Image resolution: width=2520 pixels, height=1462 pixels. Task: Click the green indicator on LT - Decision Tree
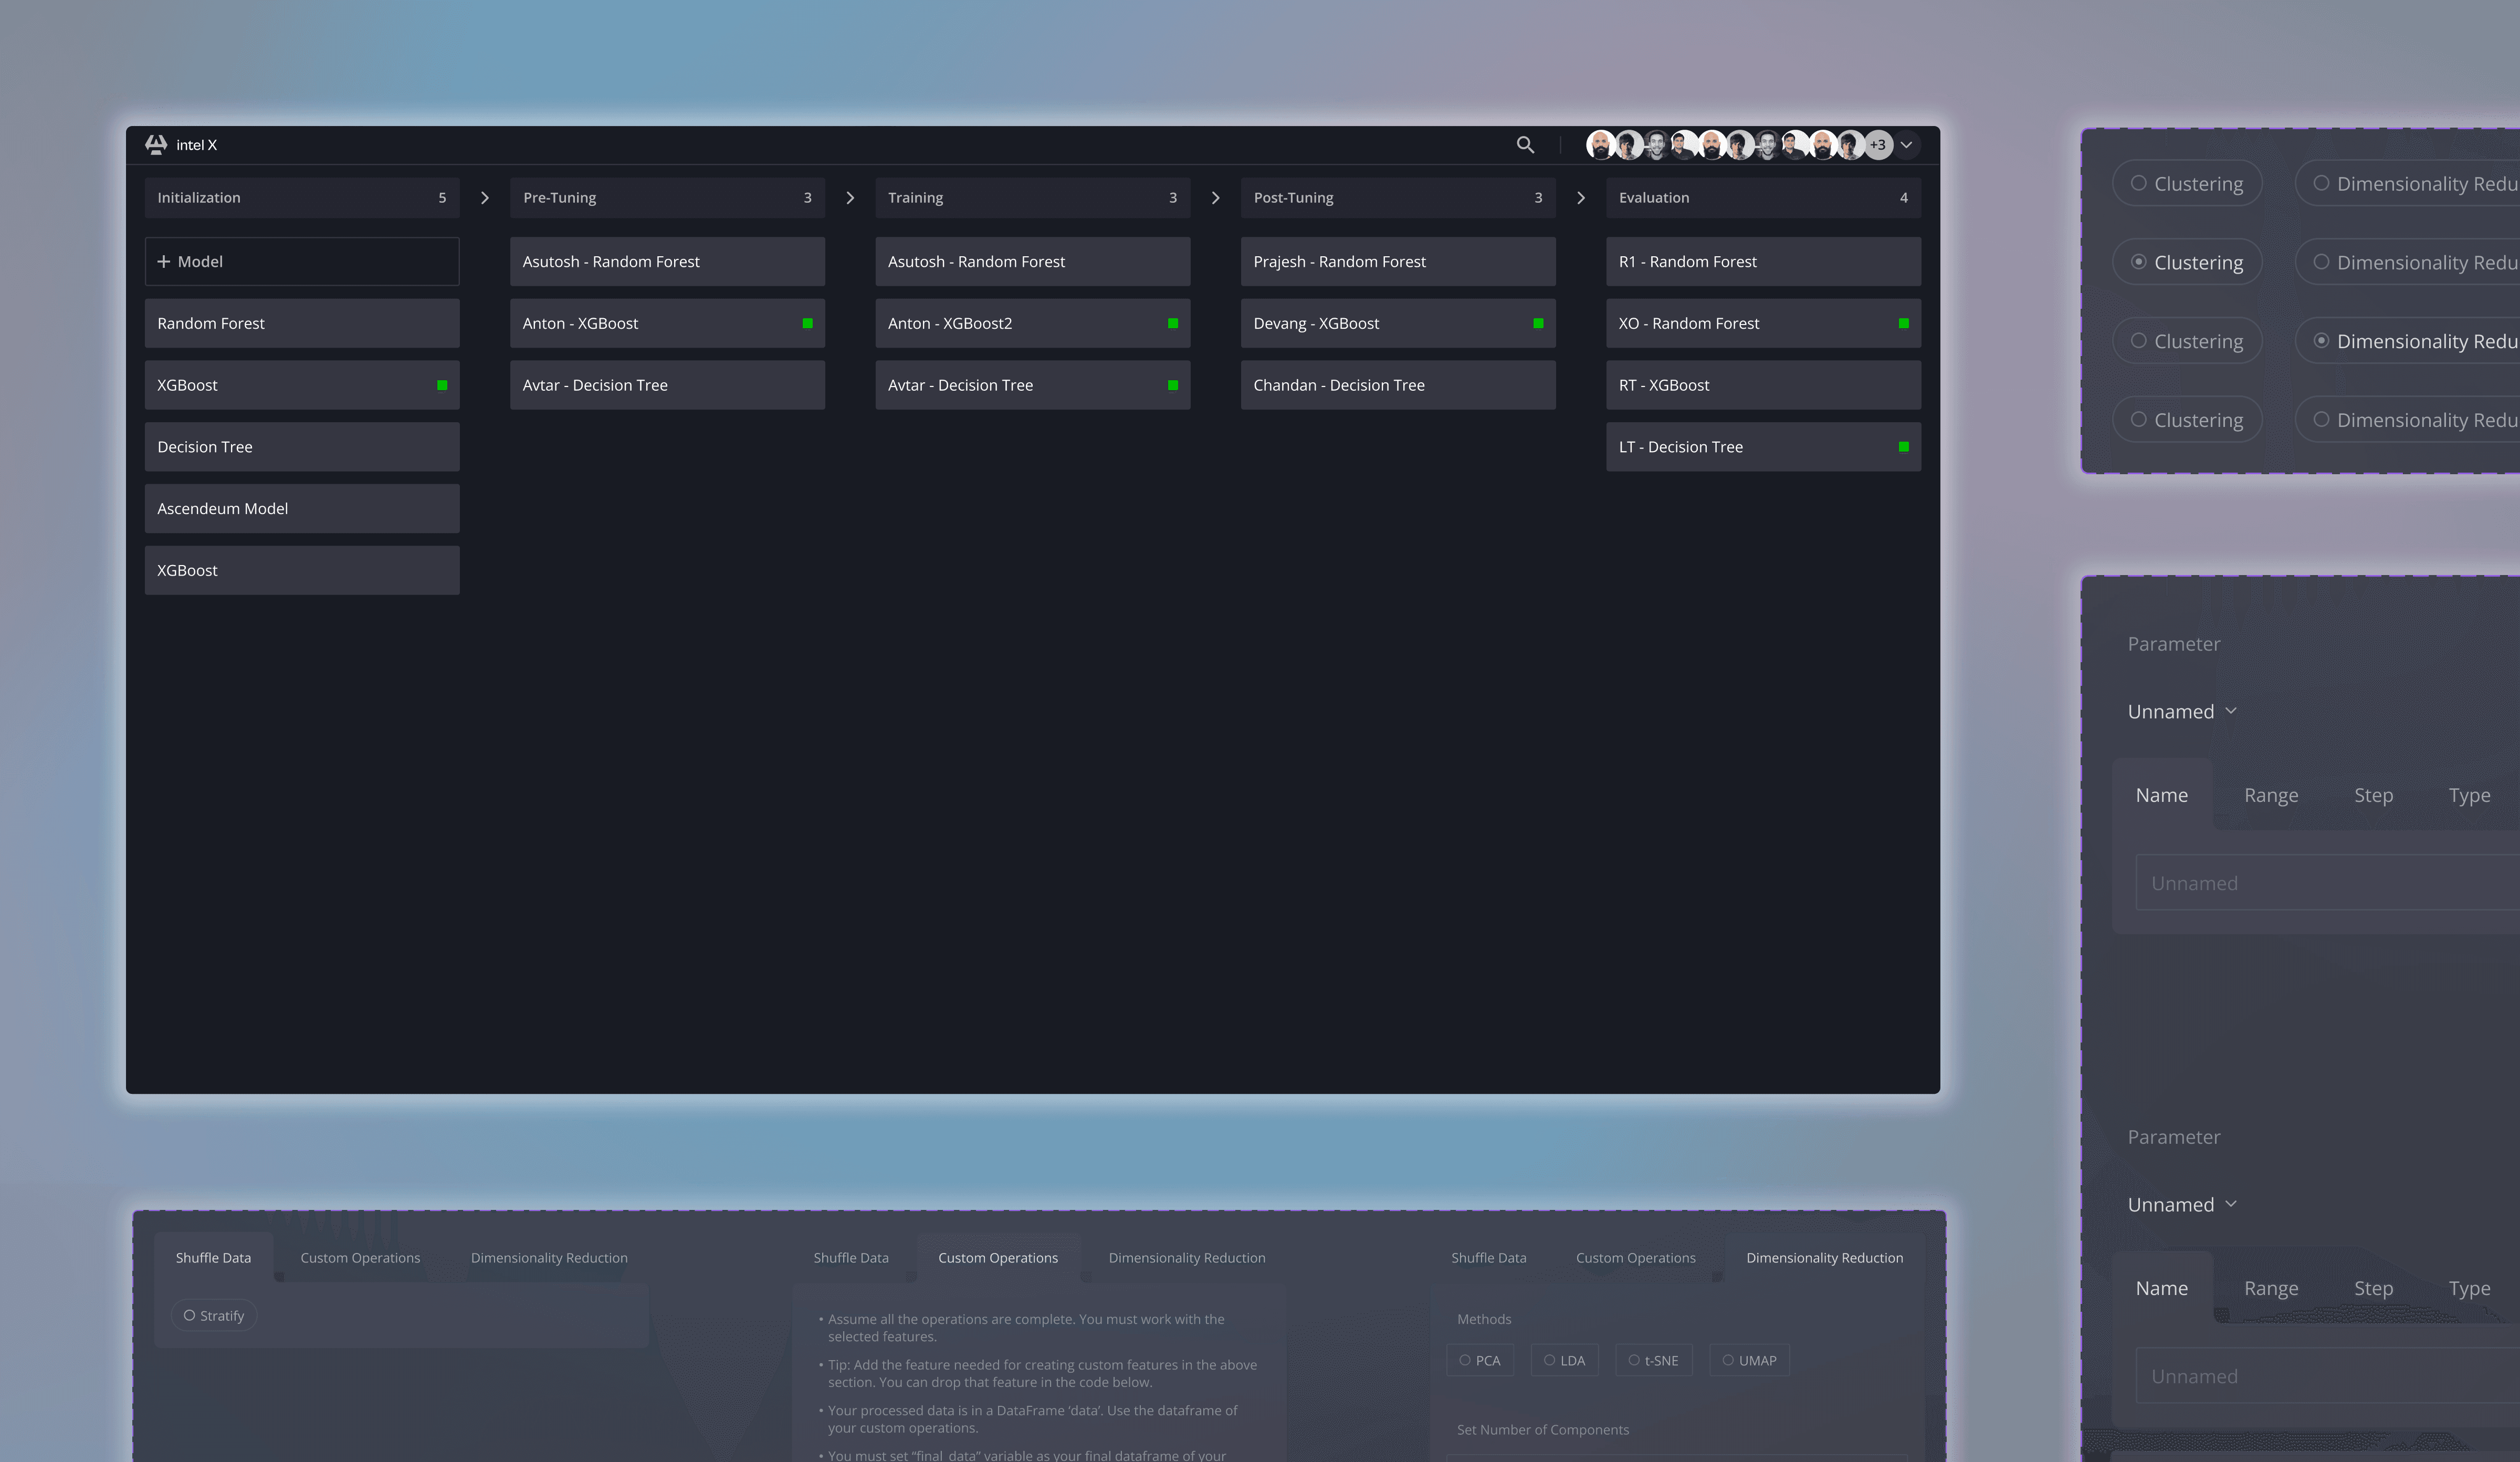1903,447
